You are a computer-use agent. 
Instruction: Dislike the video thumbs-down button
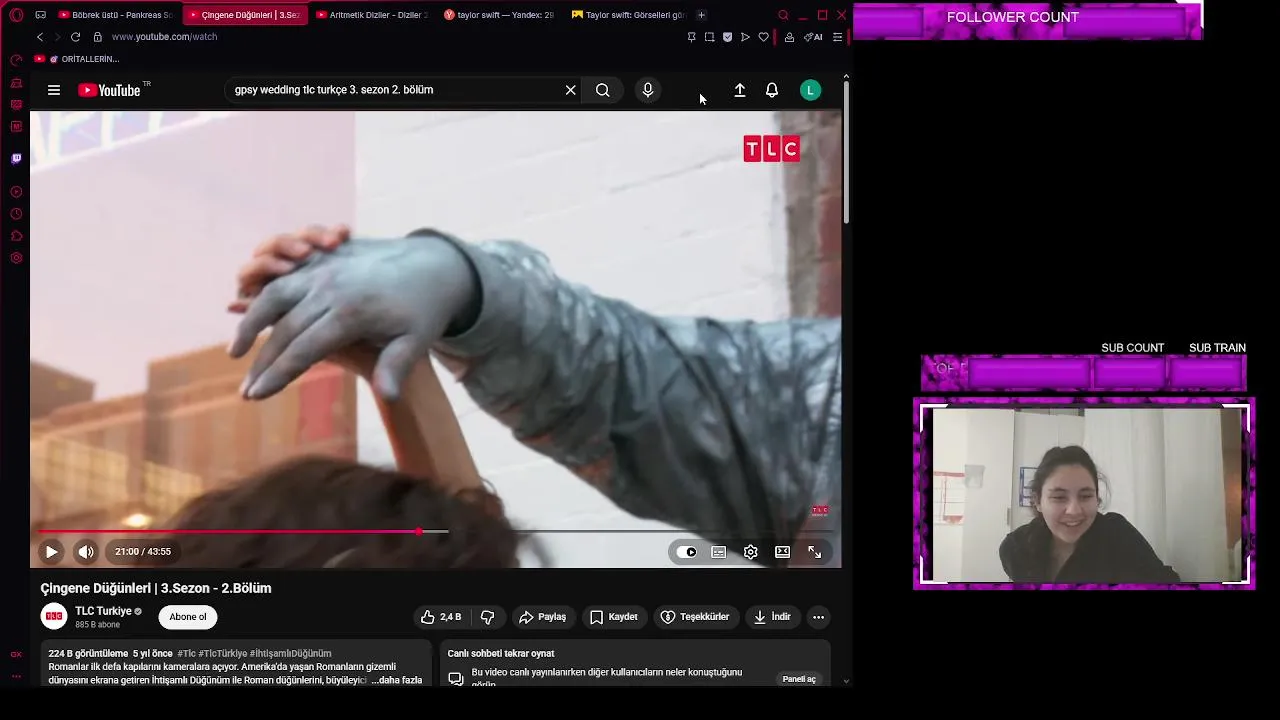(487, 617)
